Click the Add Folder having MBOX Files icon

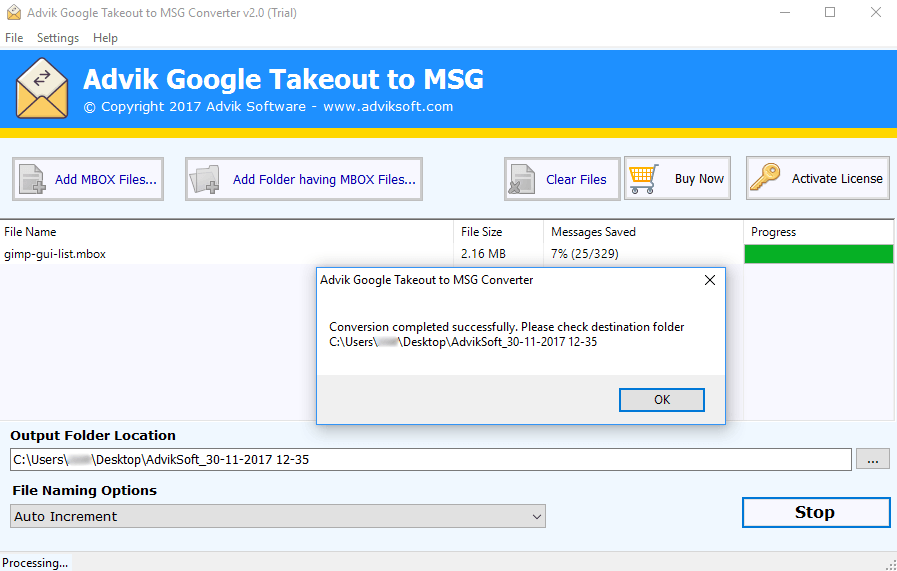pyautogui.click(x=204, y=180)
